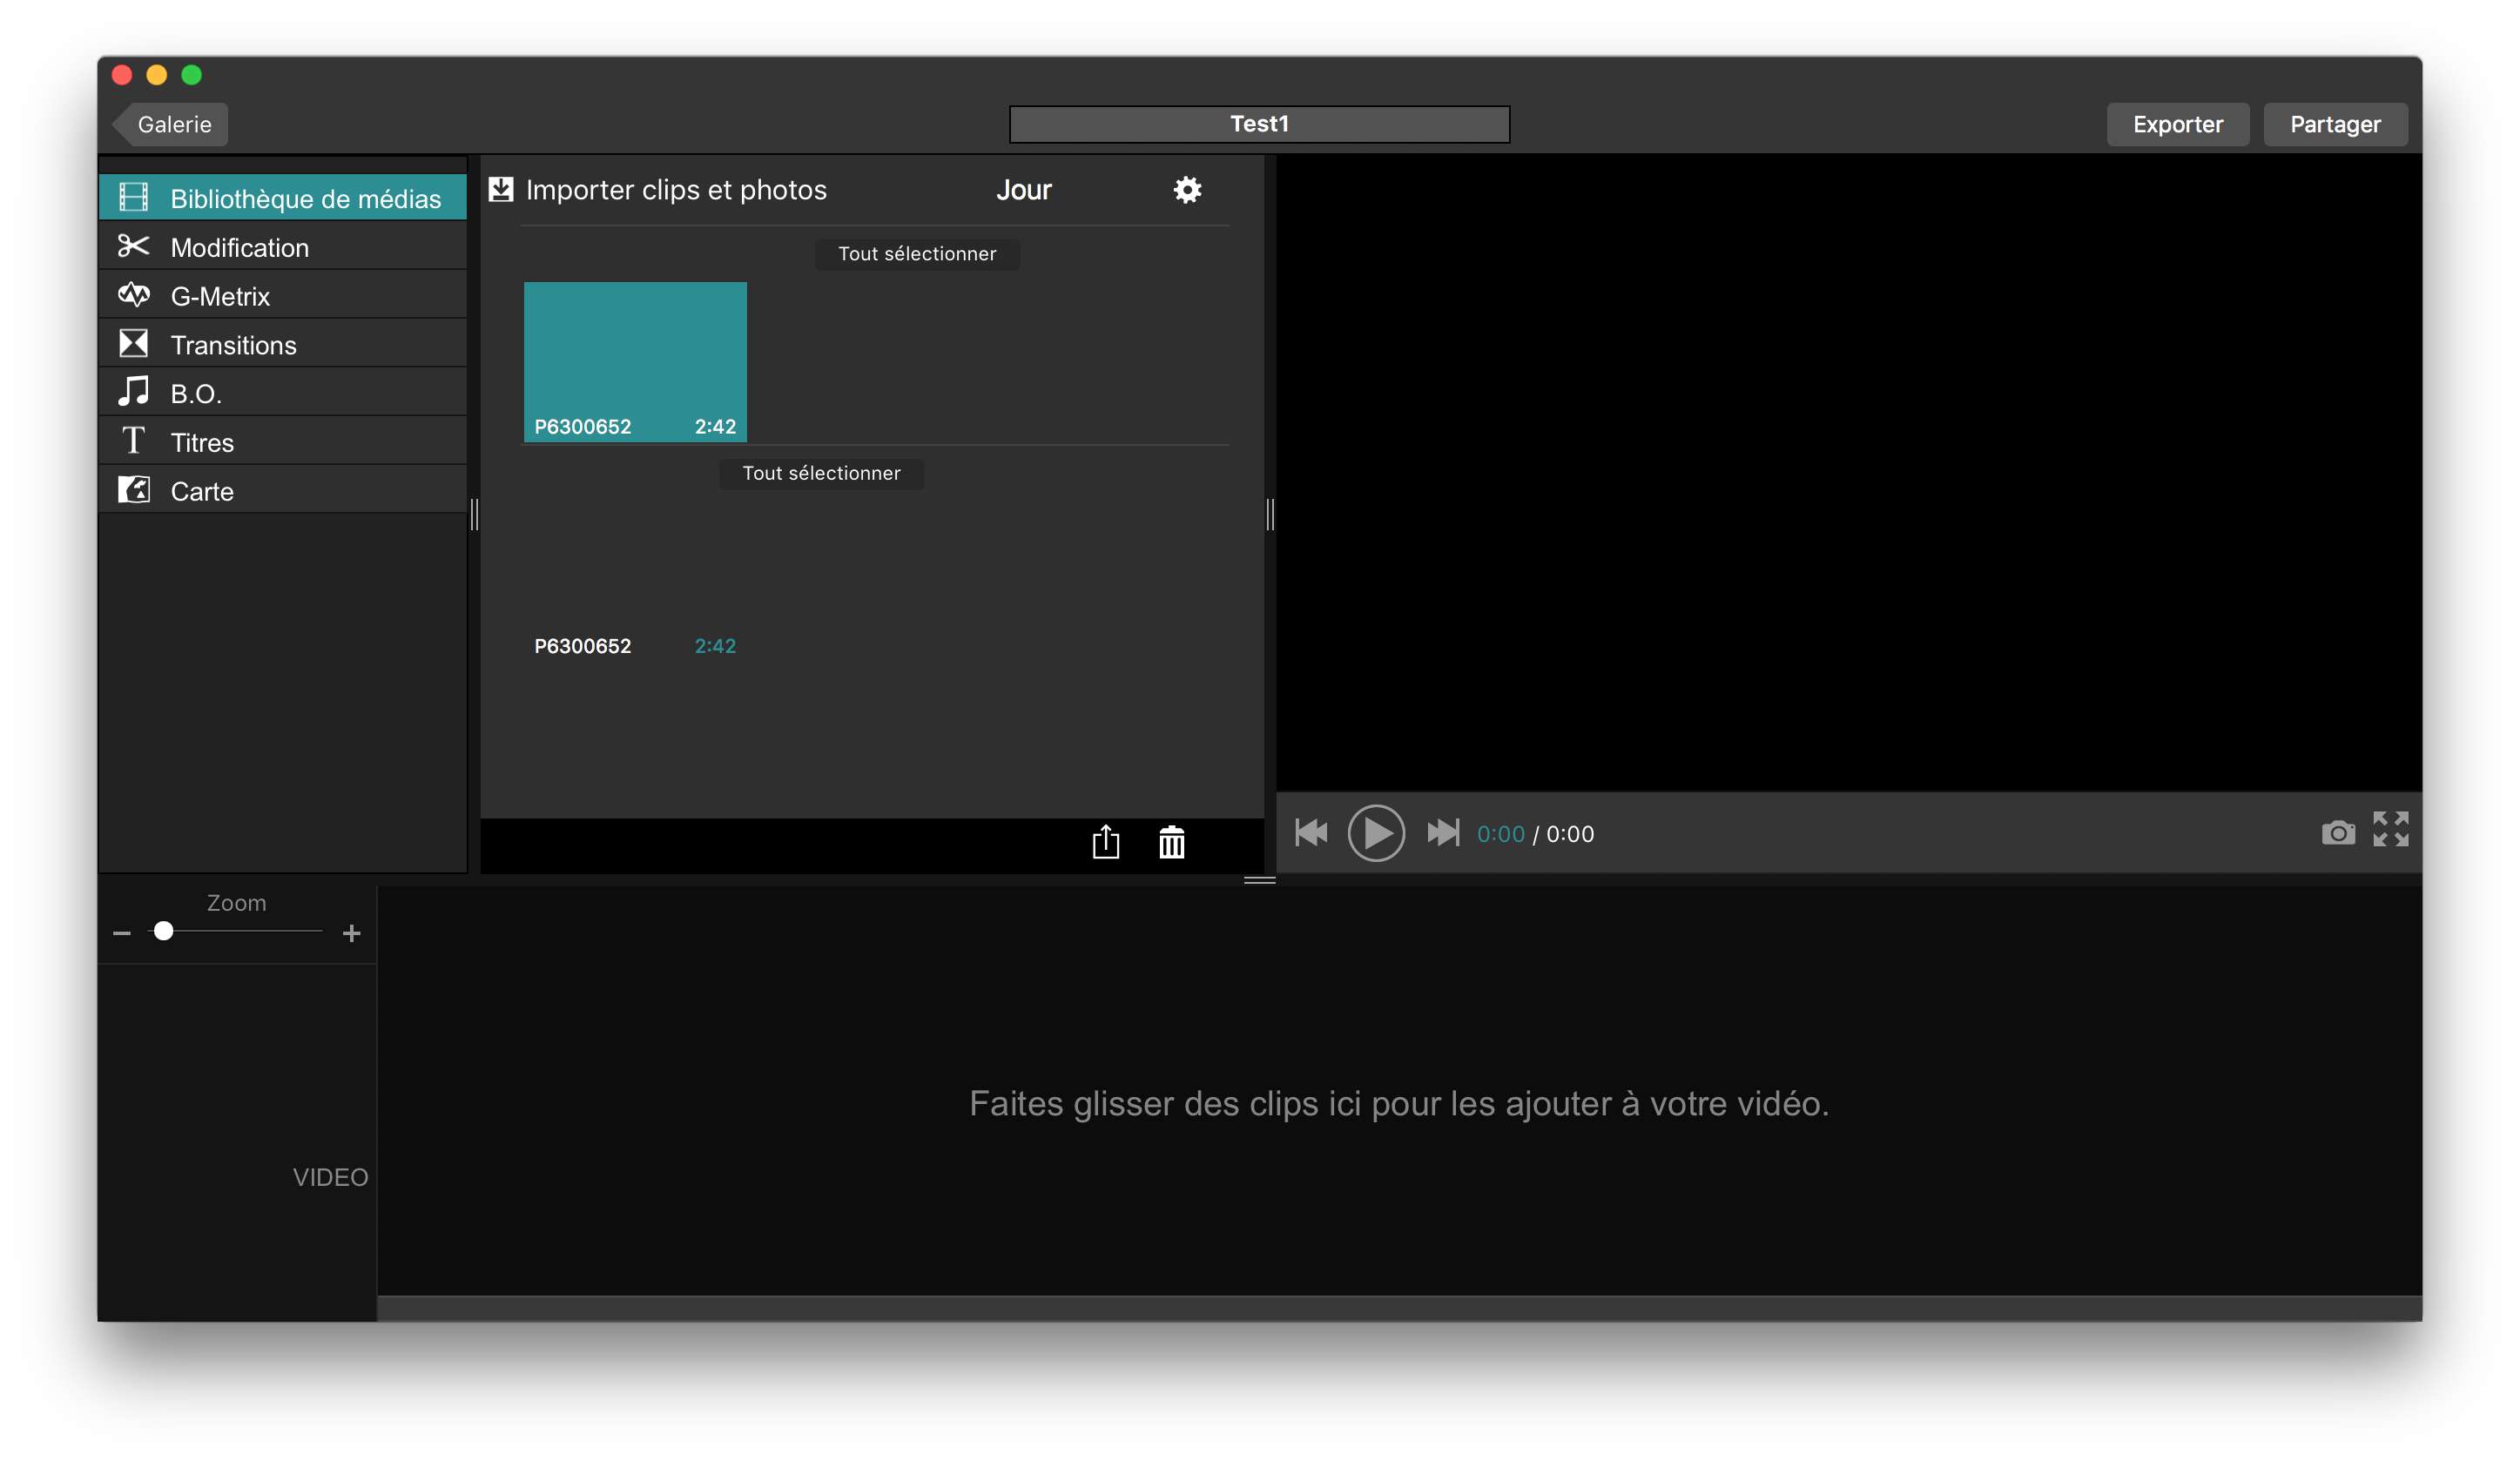
Task: Click the G-Metrix heartbeat icon
Action: 133,295
